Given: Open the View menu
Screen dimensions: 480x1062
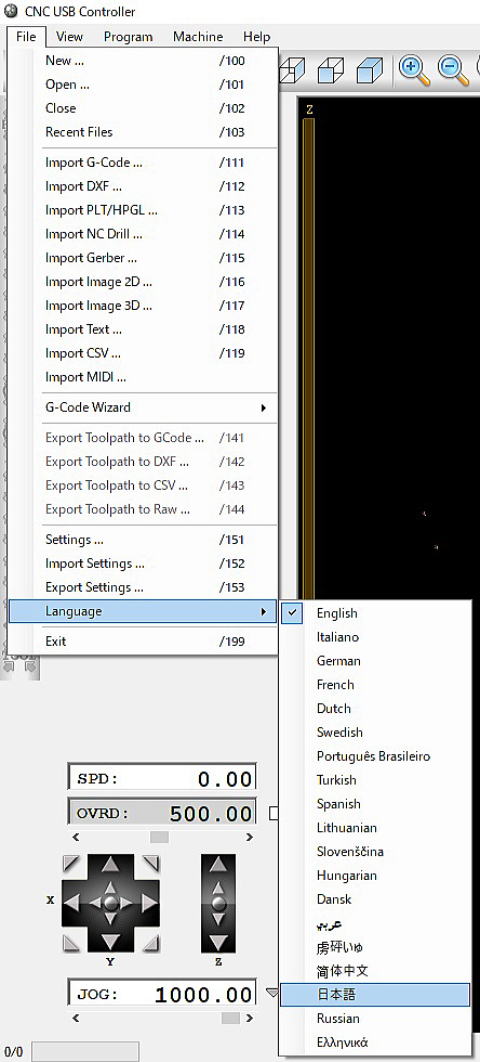Looking at the screenshot, I should [69, 37].
